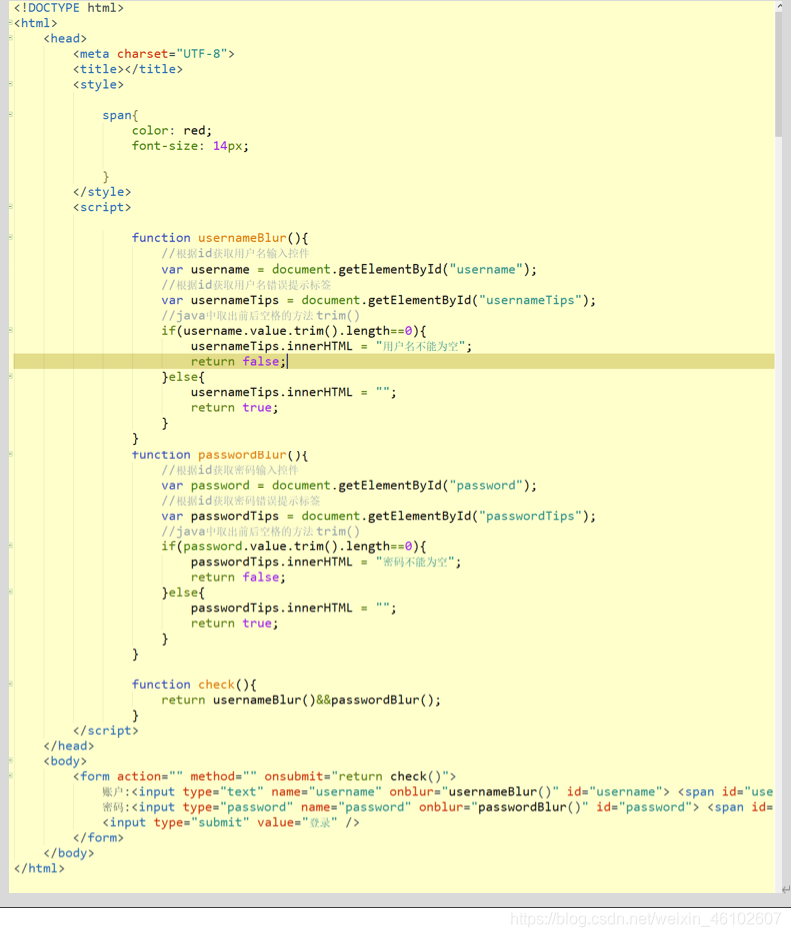Click 'usernameTips.innerHTML = "";' line
The image size is (791, 937).
coord(293,392)
